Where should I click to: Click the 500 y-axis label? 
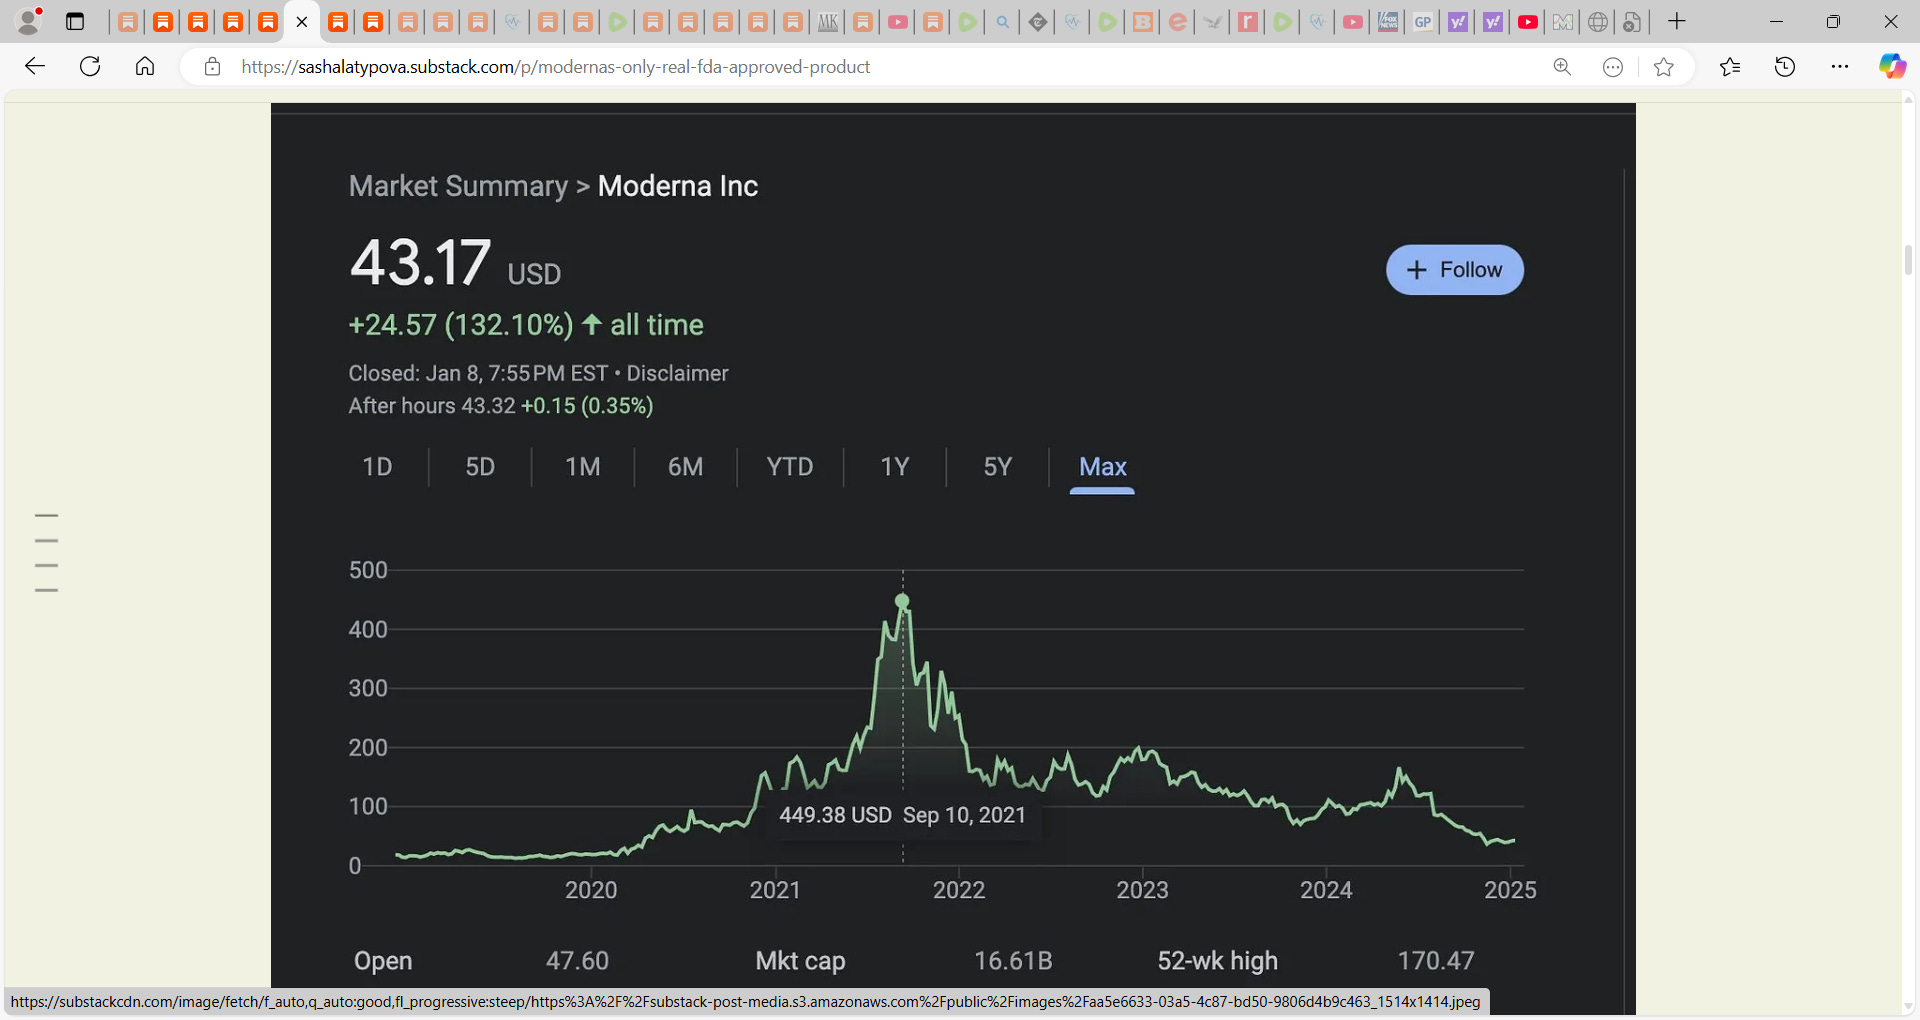pos(368,570)
